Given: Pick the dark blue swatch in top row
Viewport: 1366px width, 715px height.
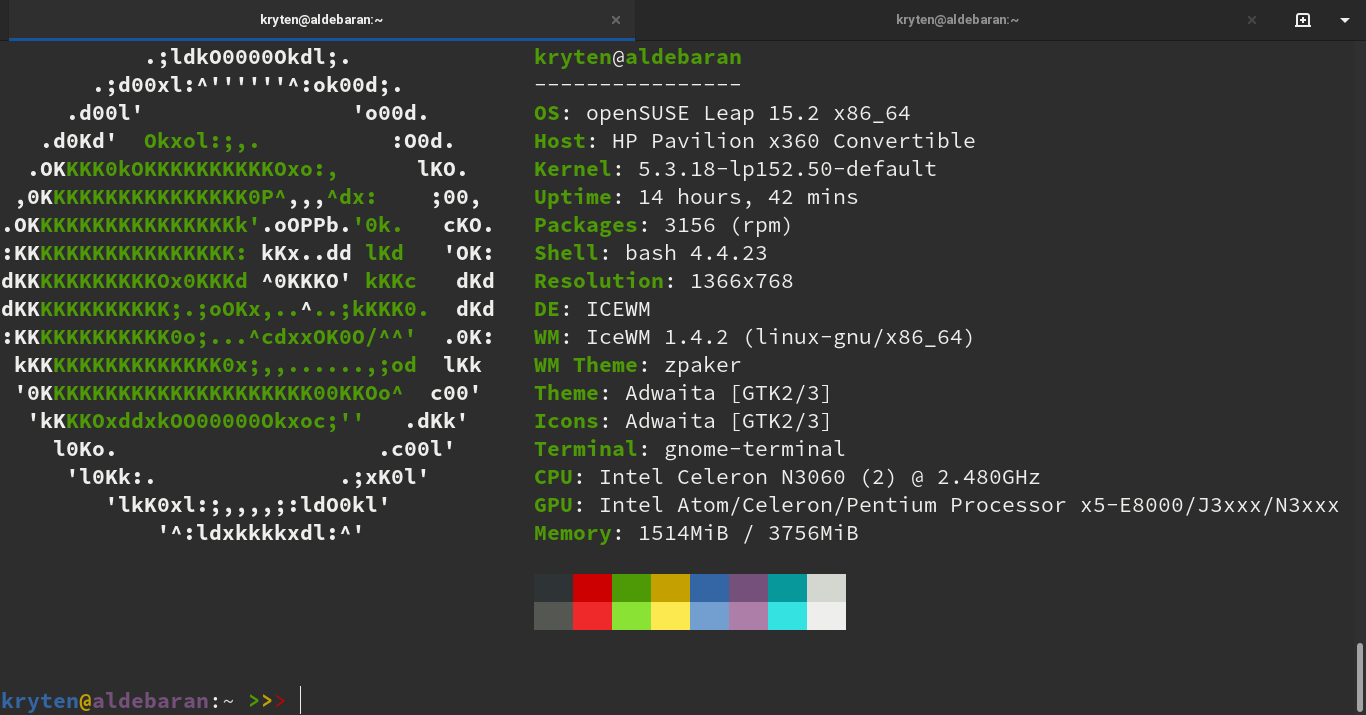Looking at the screenshot, I should coord(709,588).
